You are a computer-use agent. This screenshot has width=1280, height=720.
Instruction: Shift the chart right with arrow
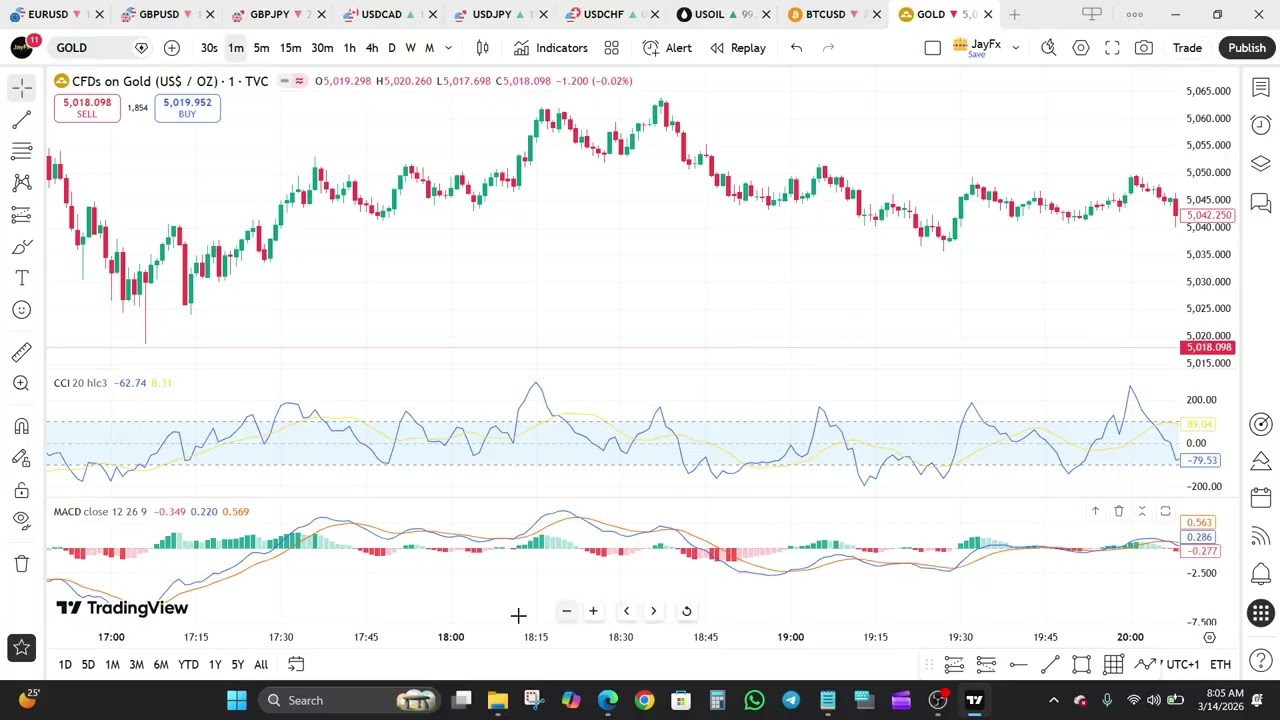tap(653, 611)
